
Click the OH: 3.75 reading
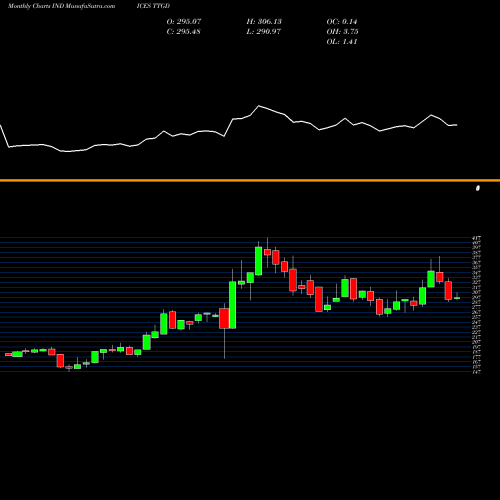342,32
